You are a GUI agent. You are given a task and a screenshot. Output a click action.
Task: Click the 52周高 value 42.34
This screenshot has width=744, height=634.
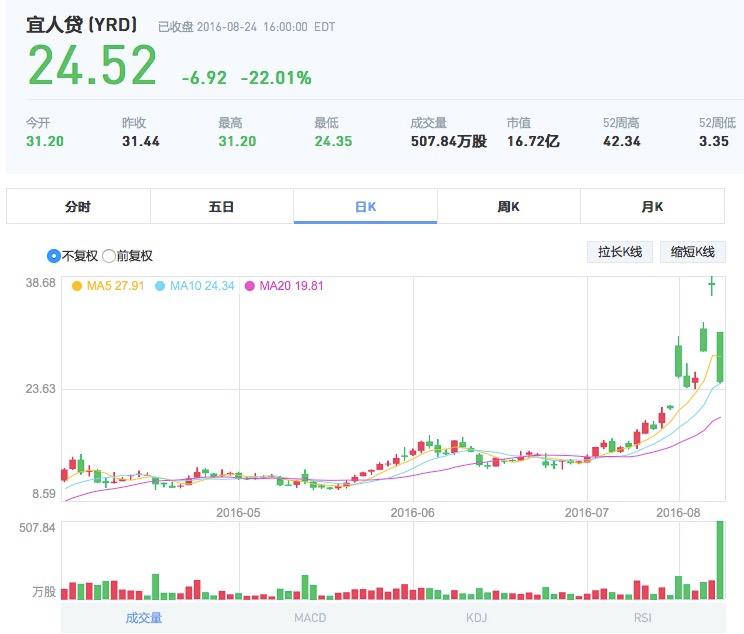coord(622,141)
